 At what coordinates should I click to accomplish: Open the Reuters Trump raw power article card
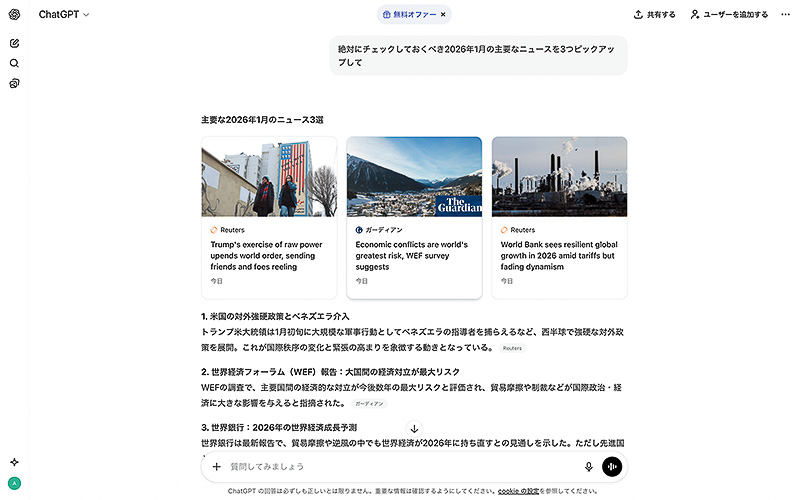point(268,217)
